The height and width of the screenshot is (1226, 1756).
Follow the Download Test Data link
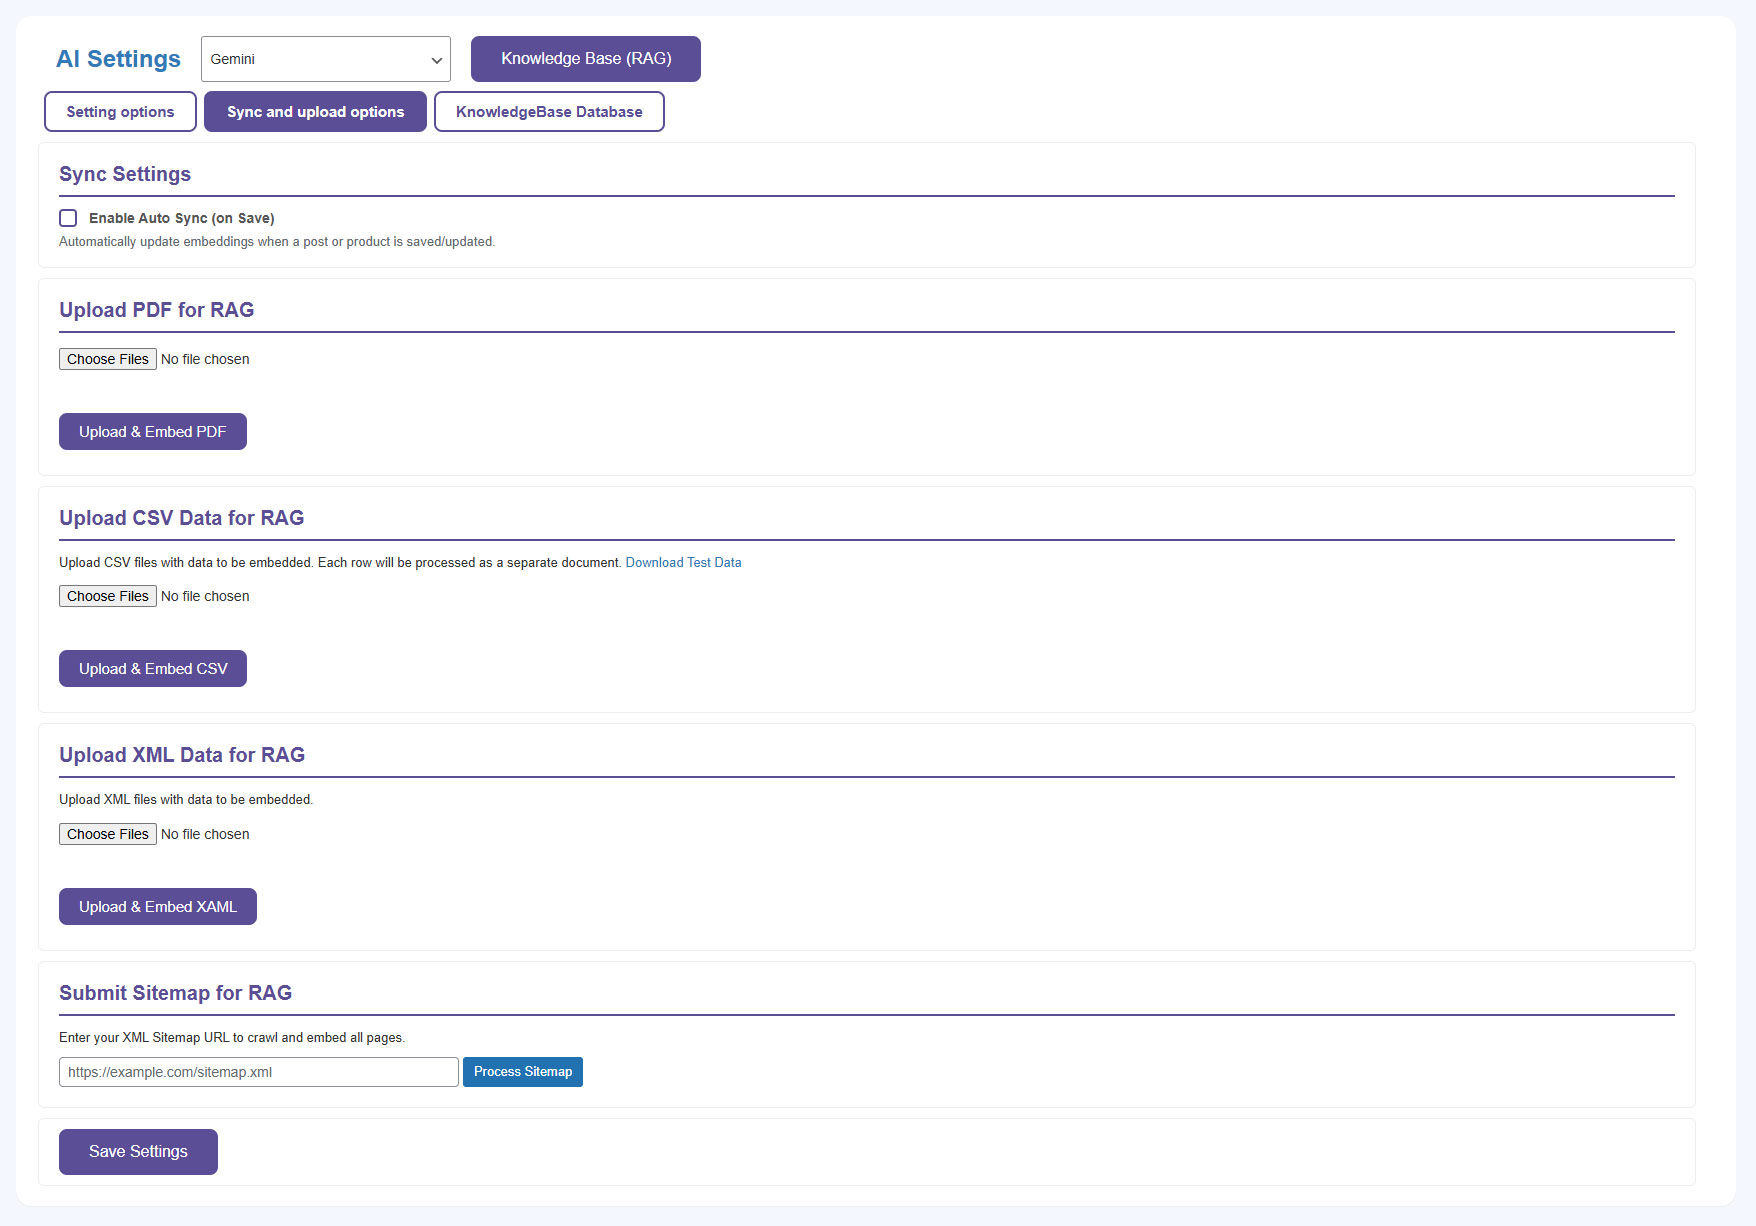pos(683,563)
